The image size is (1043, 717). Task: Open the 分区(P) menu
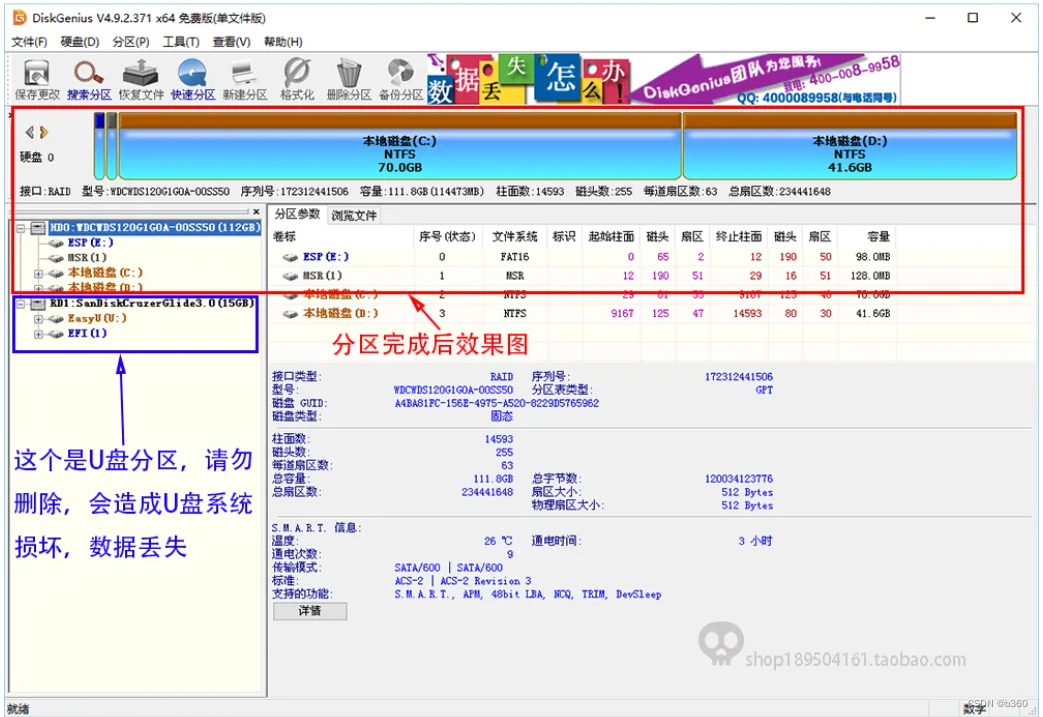[130, 42]
